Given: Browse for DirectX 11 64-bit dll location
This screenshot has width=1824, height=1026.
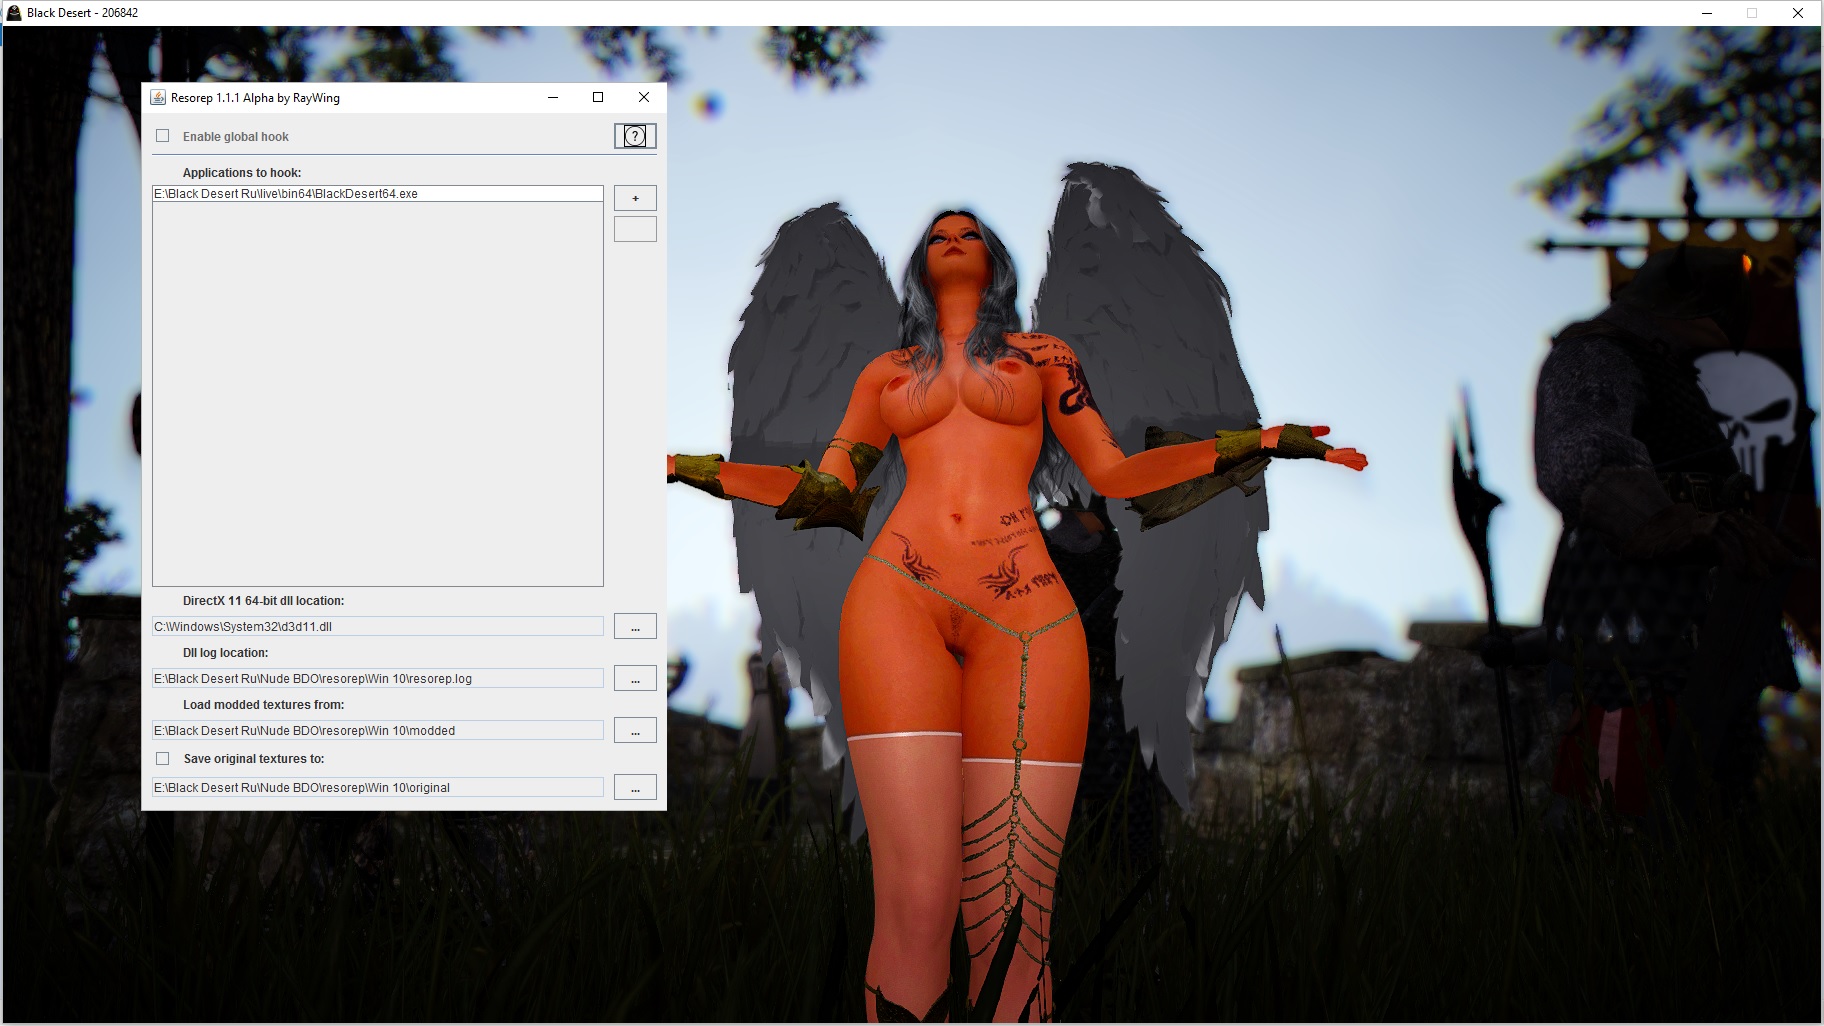Looking at the screenshot, I should pos(635,627).
